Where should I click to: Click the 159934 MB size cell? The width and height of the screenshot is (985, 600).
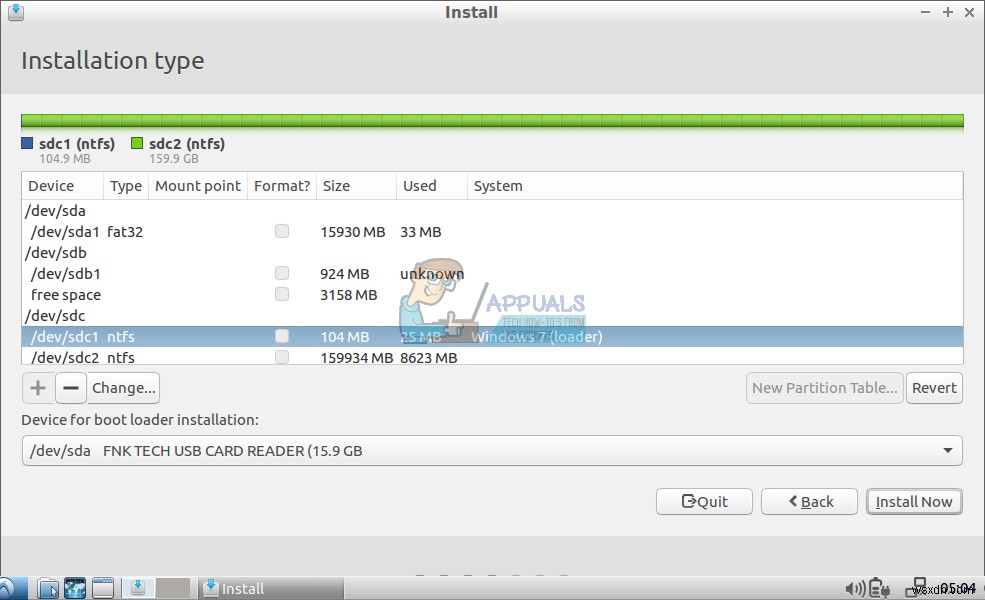coord(356,357)
